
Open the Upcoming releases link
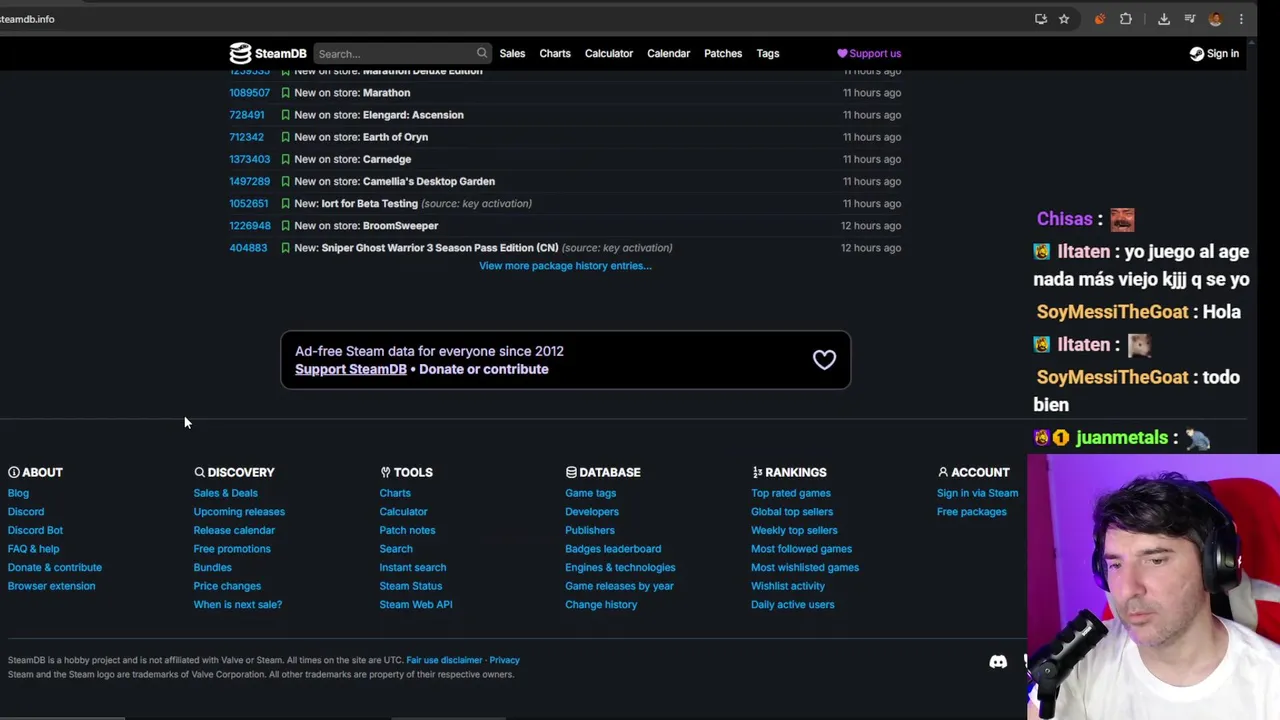pos(239,512)
